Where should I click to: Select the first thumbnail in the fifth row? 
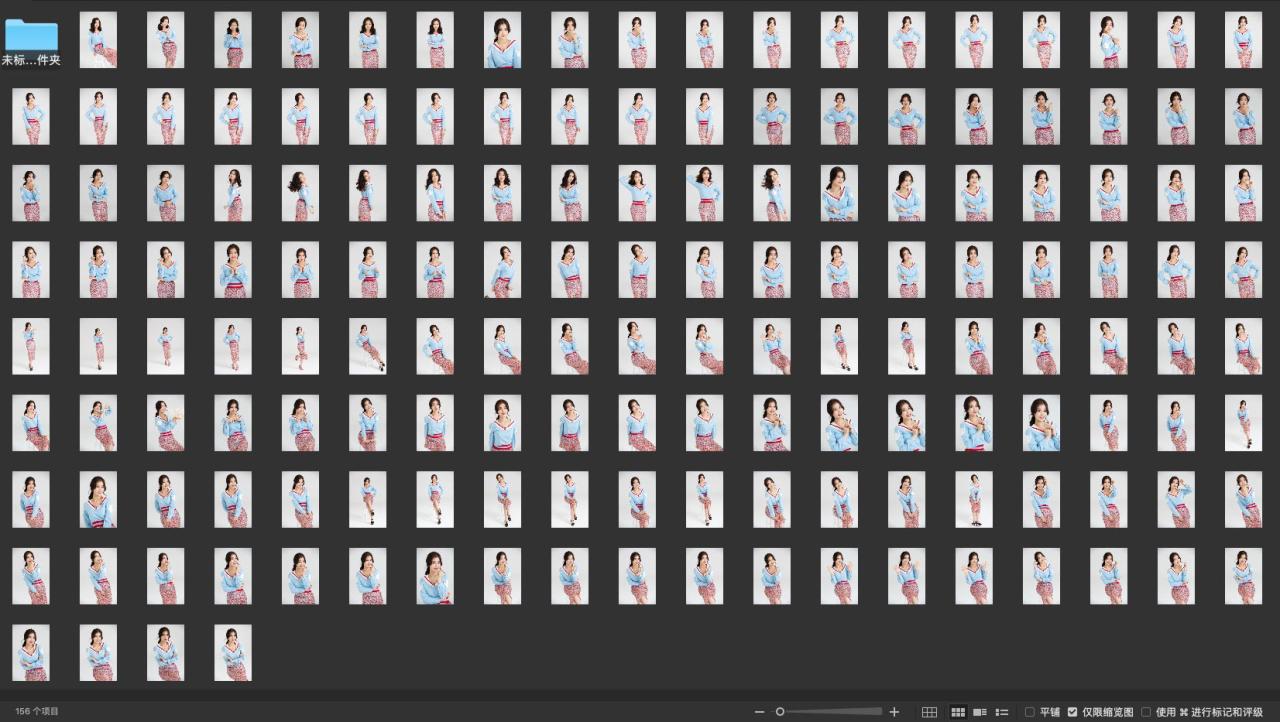(31, 346)
